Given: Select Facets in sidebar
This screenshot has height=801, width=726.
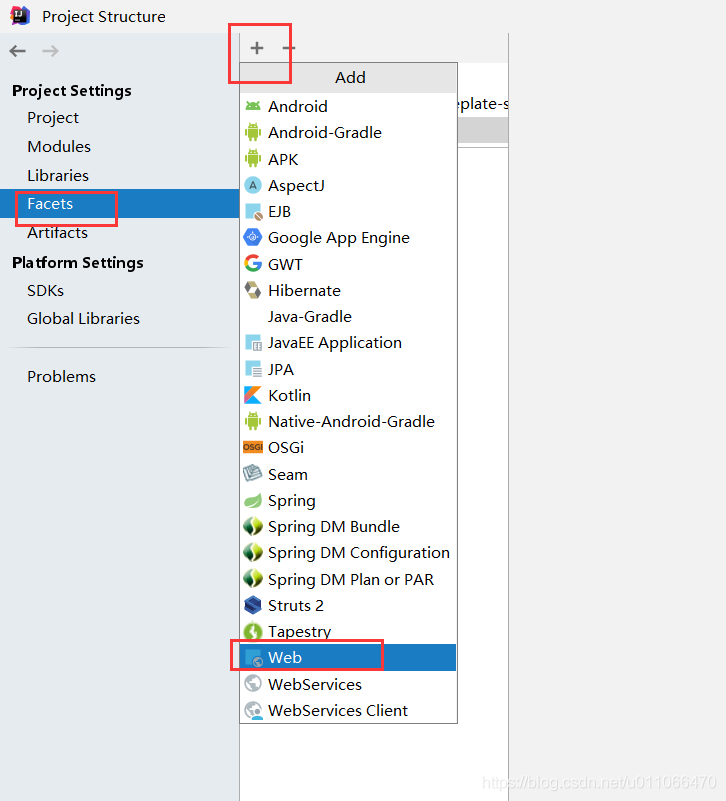Looking at the screenshot, I should [x=120, y=203].
